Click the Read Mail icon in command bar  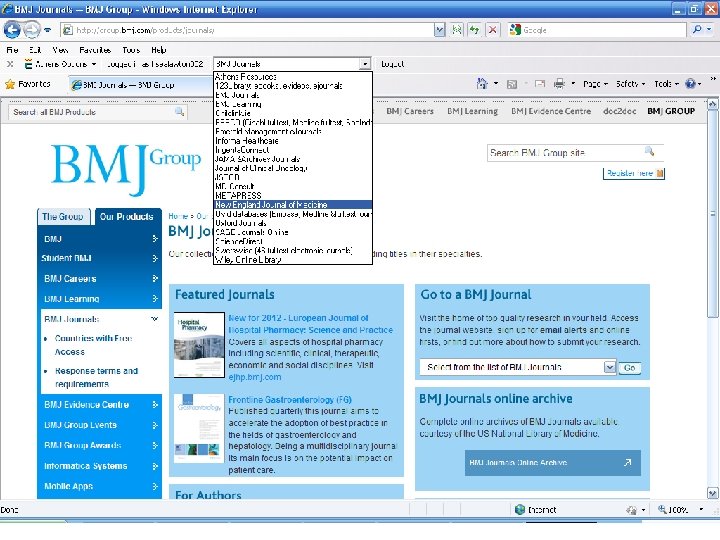[540, 84]
